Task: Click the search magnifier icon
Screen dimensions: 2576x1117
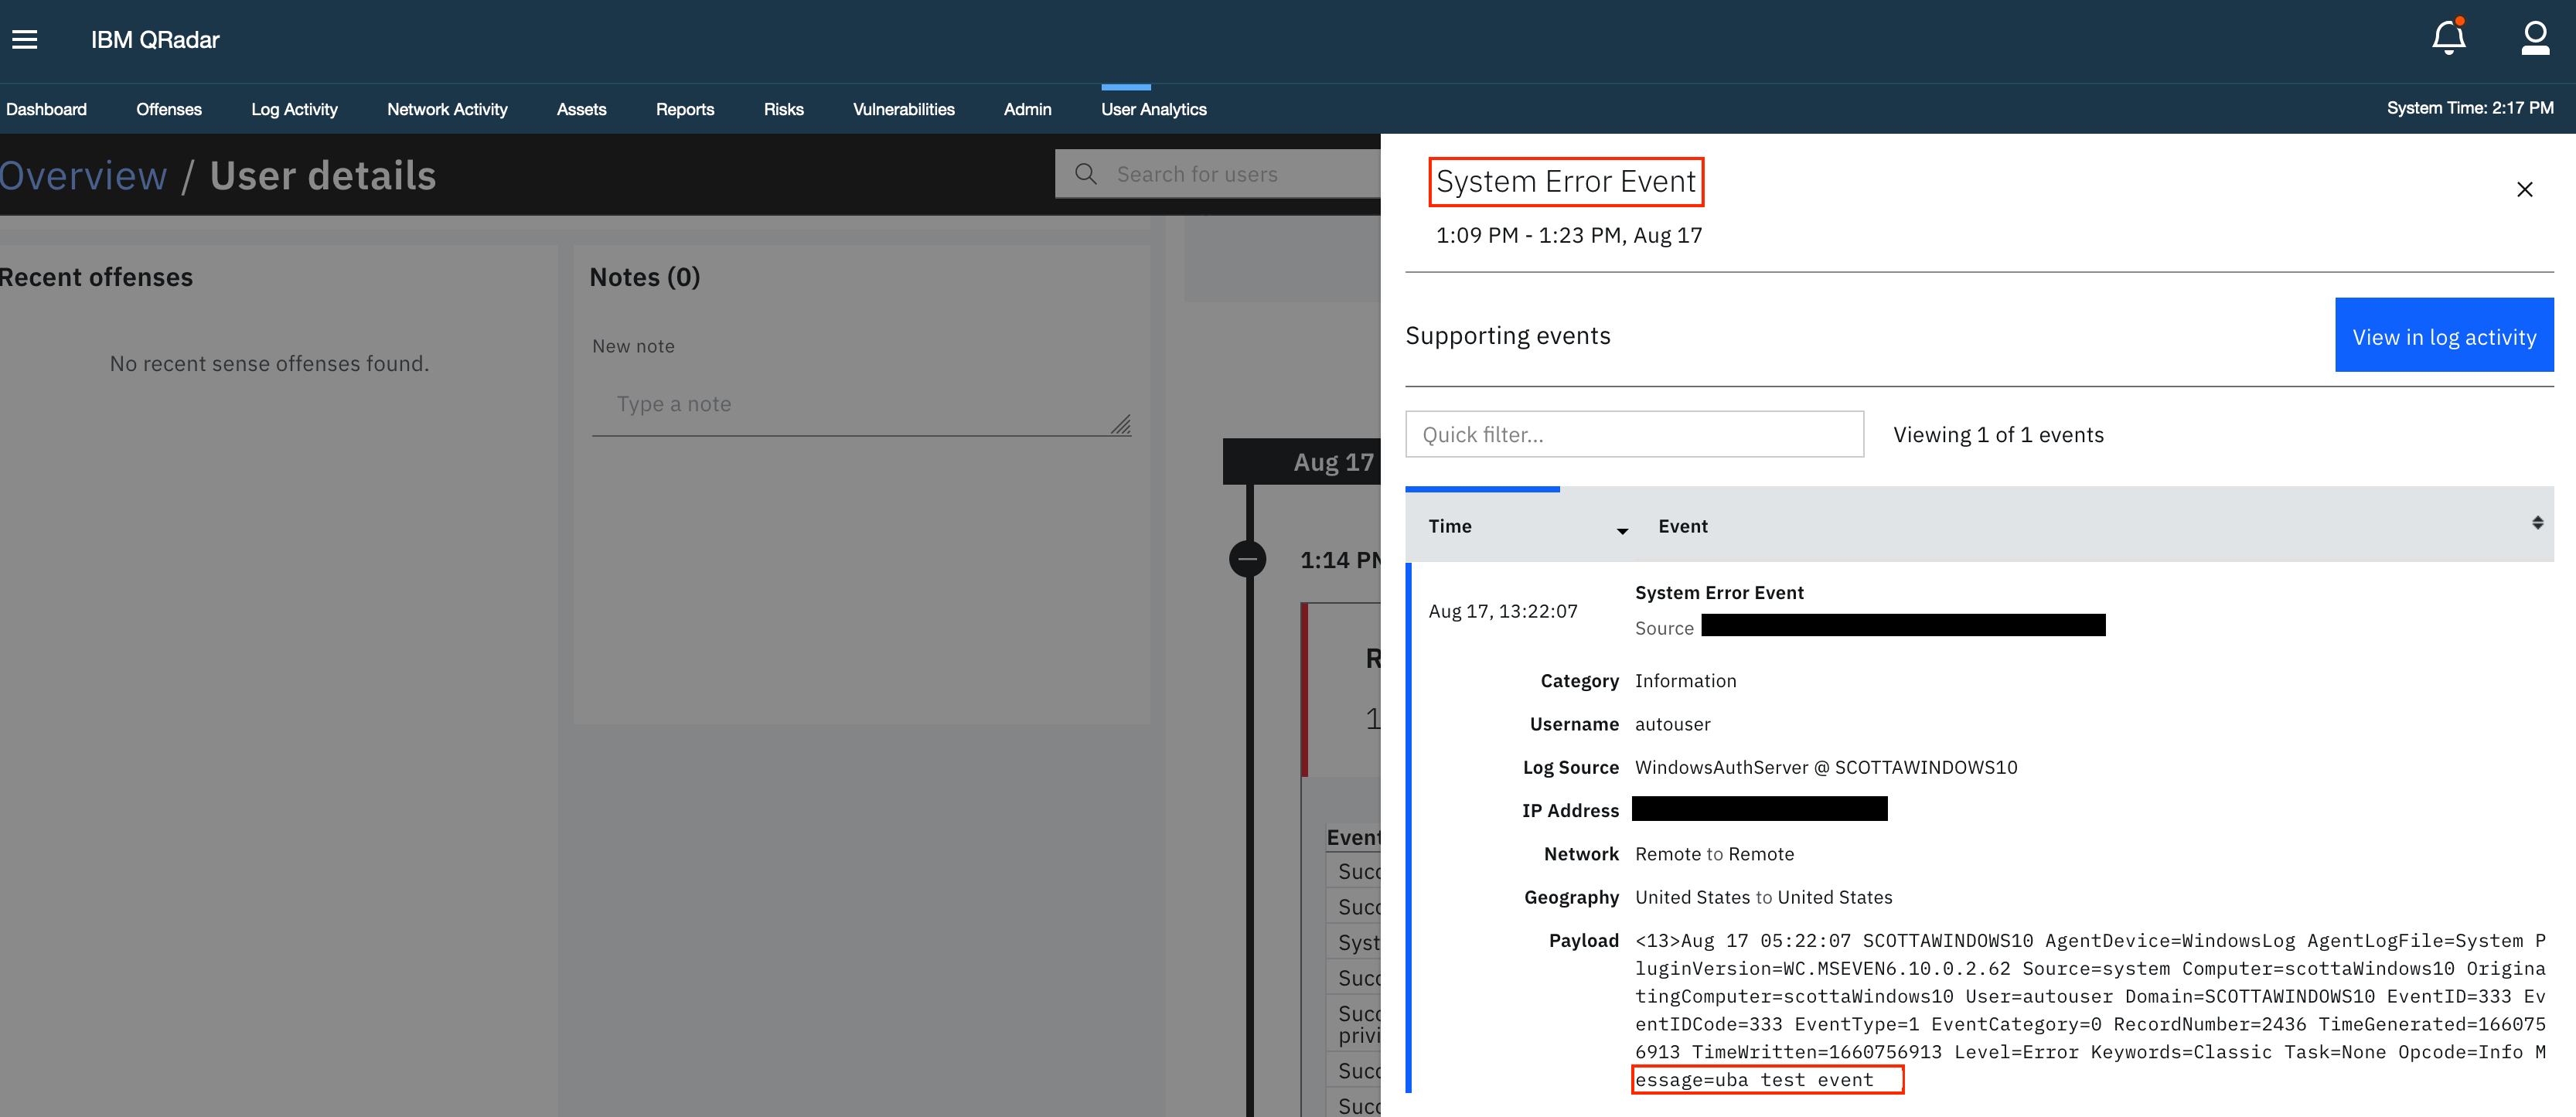Action: [1086, 173]
